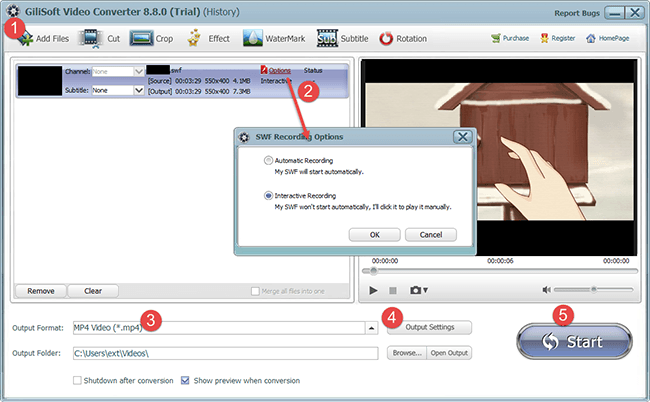Open the WaterMark tool
Viewport: 650px width, 402px height.
(250, 39)
